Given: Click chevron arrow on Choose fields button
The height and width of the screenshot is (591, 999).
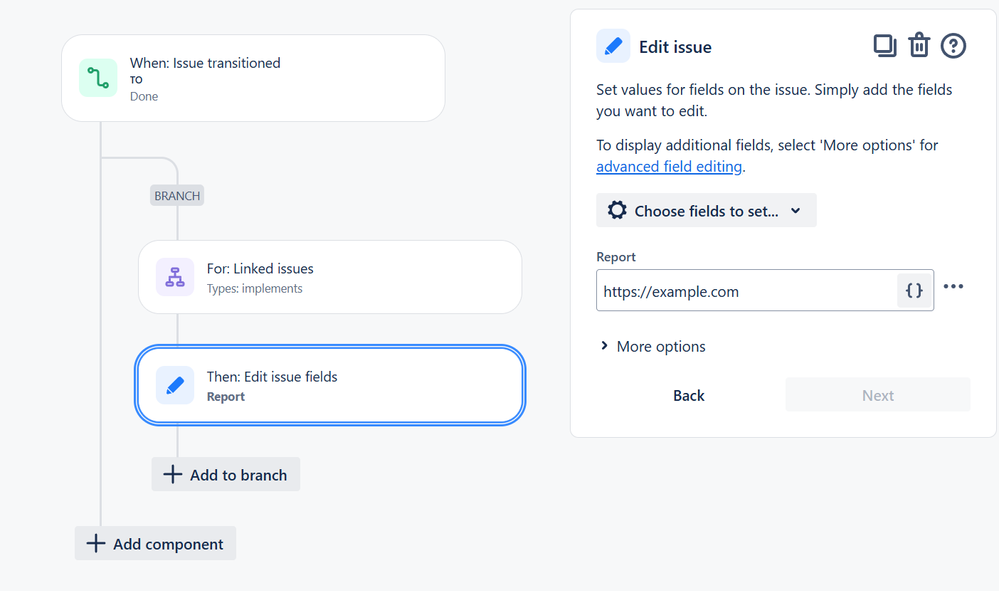Looking at the screenshot, I should pyautogui.click(x=796, y=211).
